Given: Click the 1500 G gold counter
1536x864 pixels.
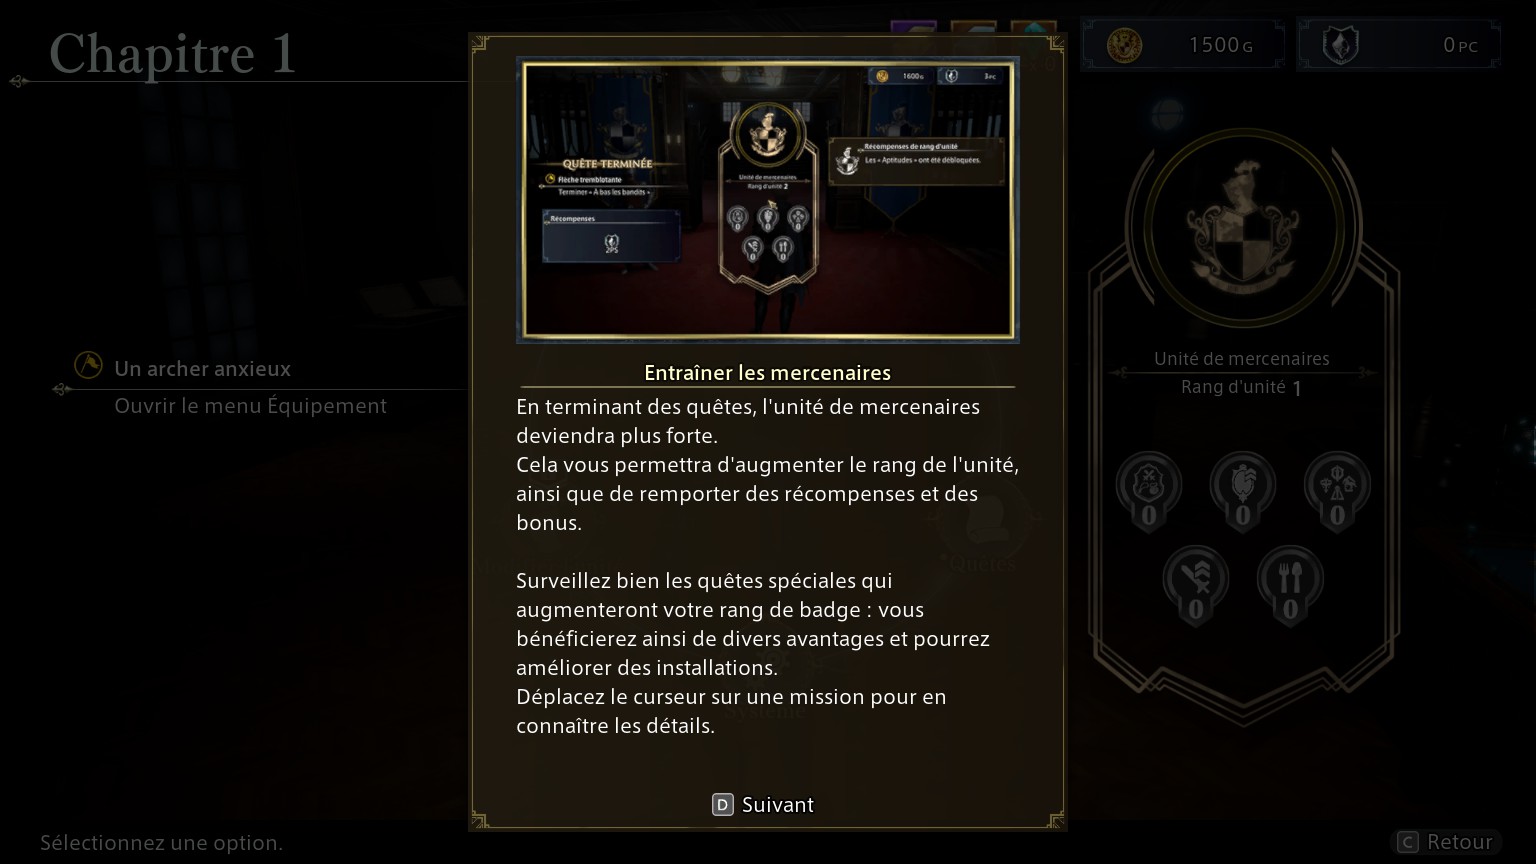Looking at the screenshot, I should point(1182,45).
